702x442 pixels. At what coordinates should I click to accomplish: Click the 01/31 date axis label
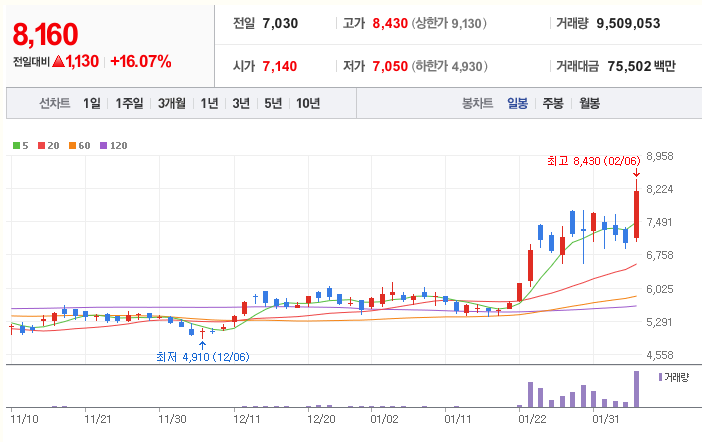pyautogui.click(x=606, y=419)
